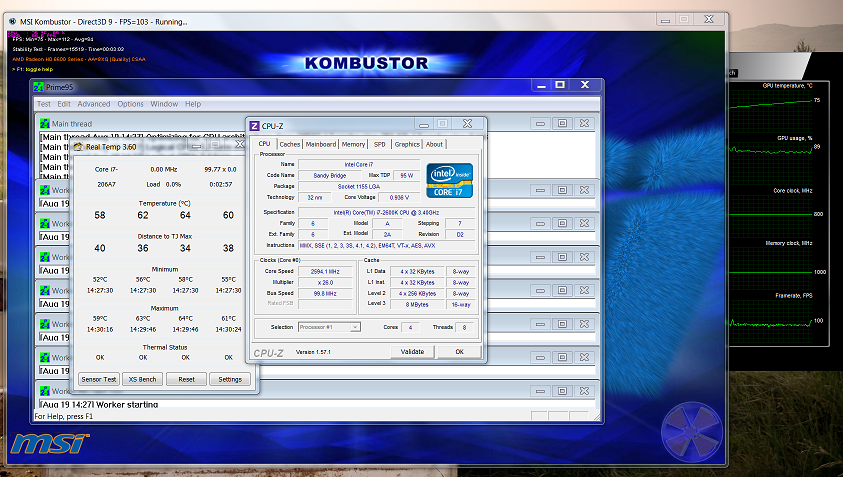
Task: Click the MSI Kombustor title bar icon
Action: [x=12, y=22]
